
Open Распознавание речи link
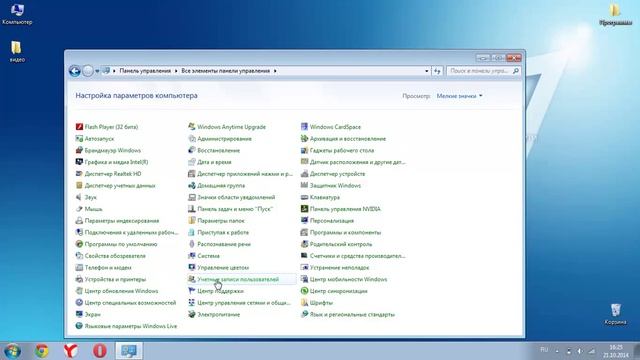pyautogui.click(x=224, y=244)
